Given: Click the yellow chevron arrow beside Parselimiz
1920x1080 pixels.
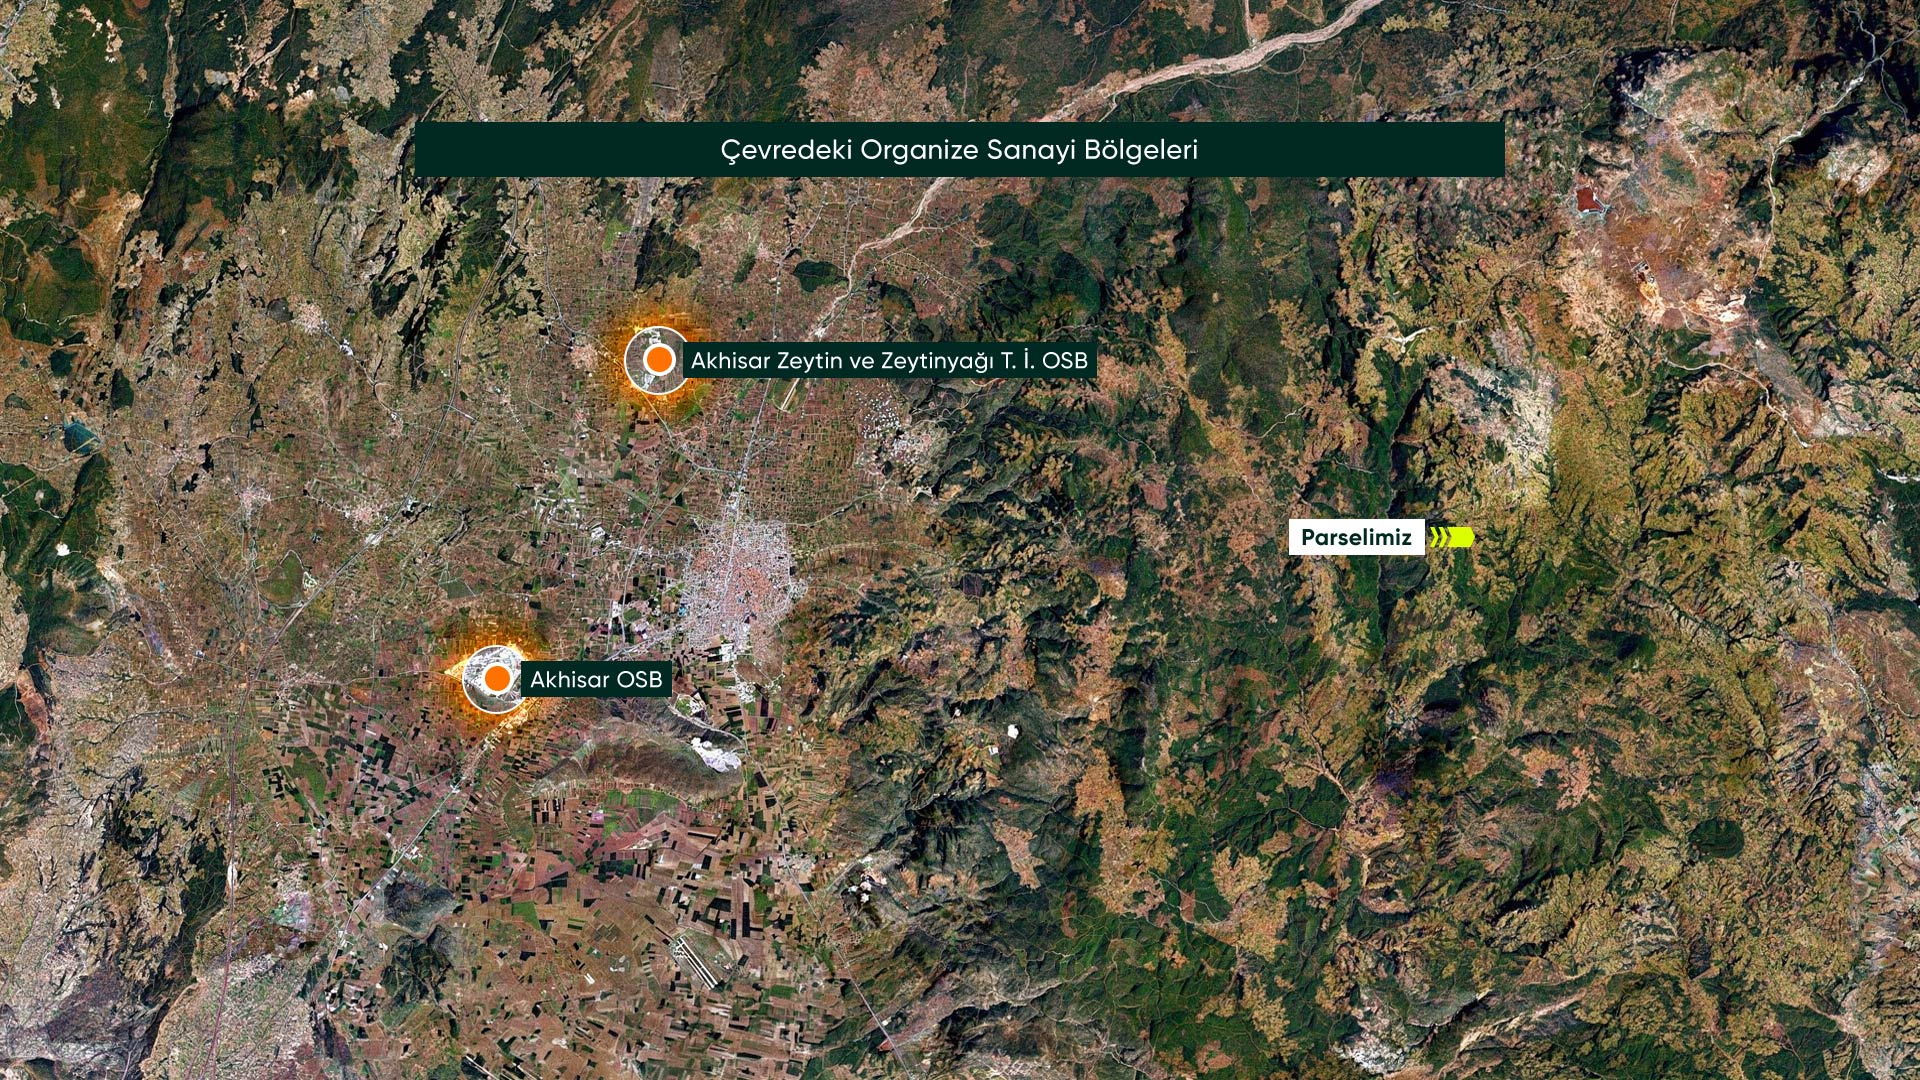Looking at the screenshot, I should (x=1452, y=538).
